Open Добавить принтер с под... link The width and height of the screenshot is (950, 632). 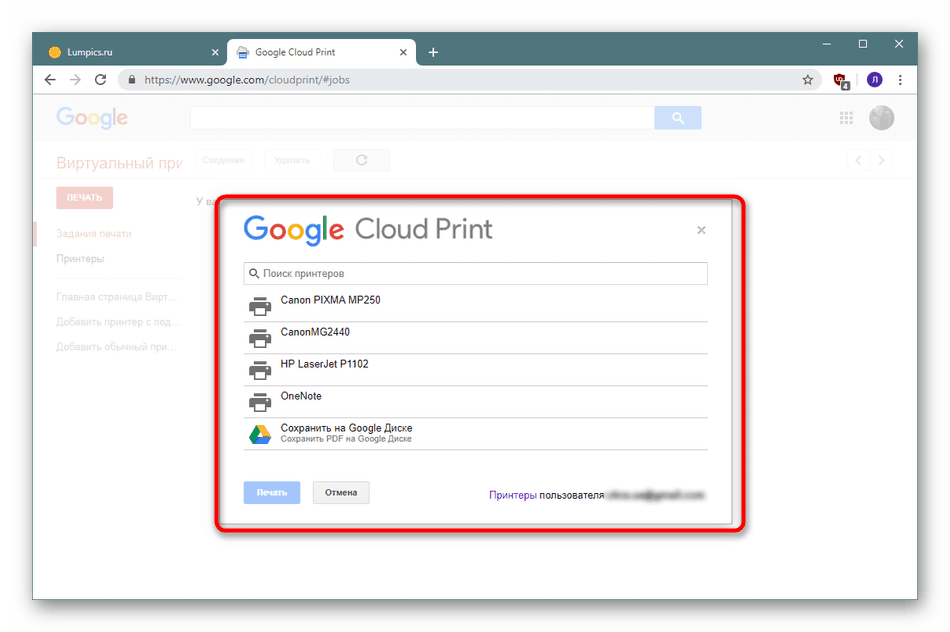118,322
